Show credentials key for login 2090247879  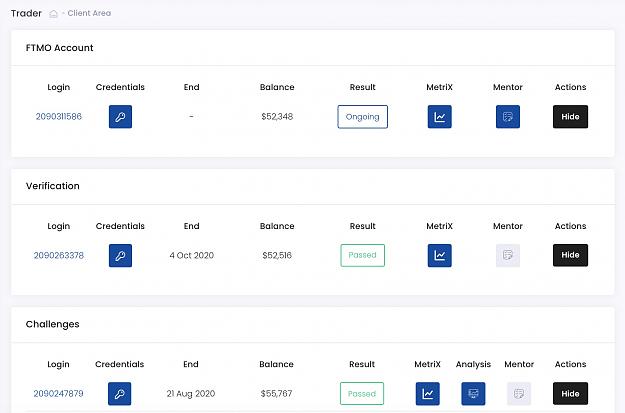(120, 394)
